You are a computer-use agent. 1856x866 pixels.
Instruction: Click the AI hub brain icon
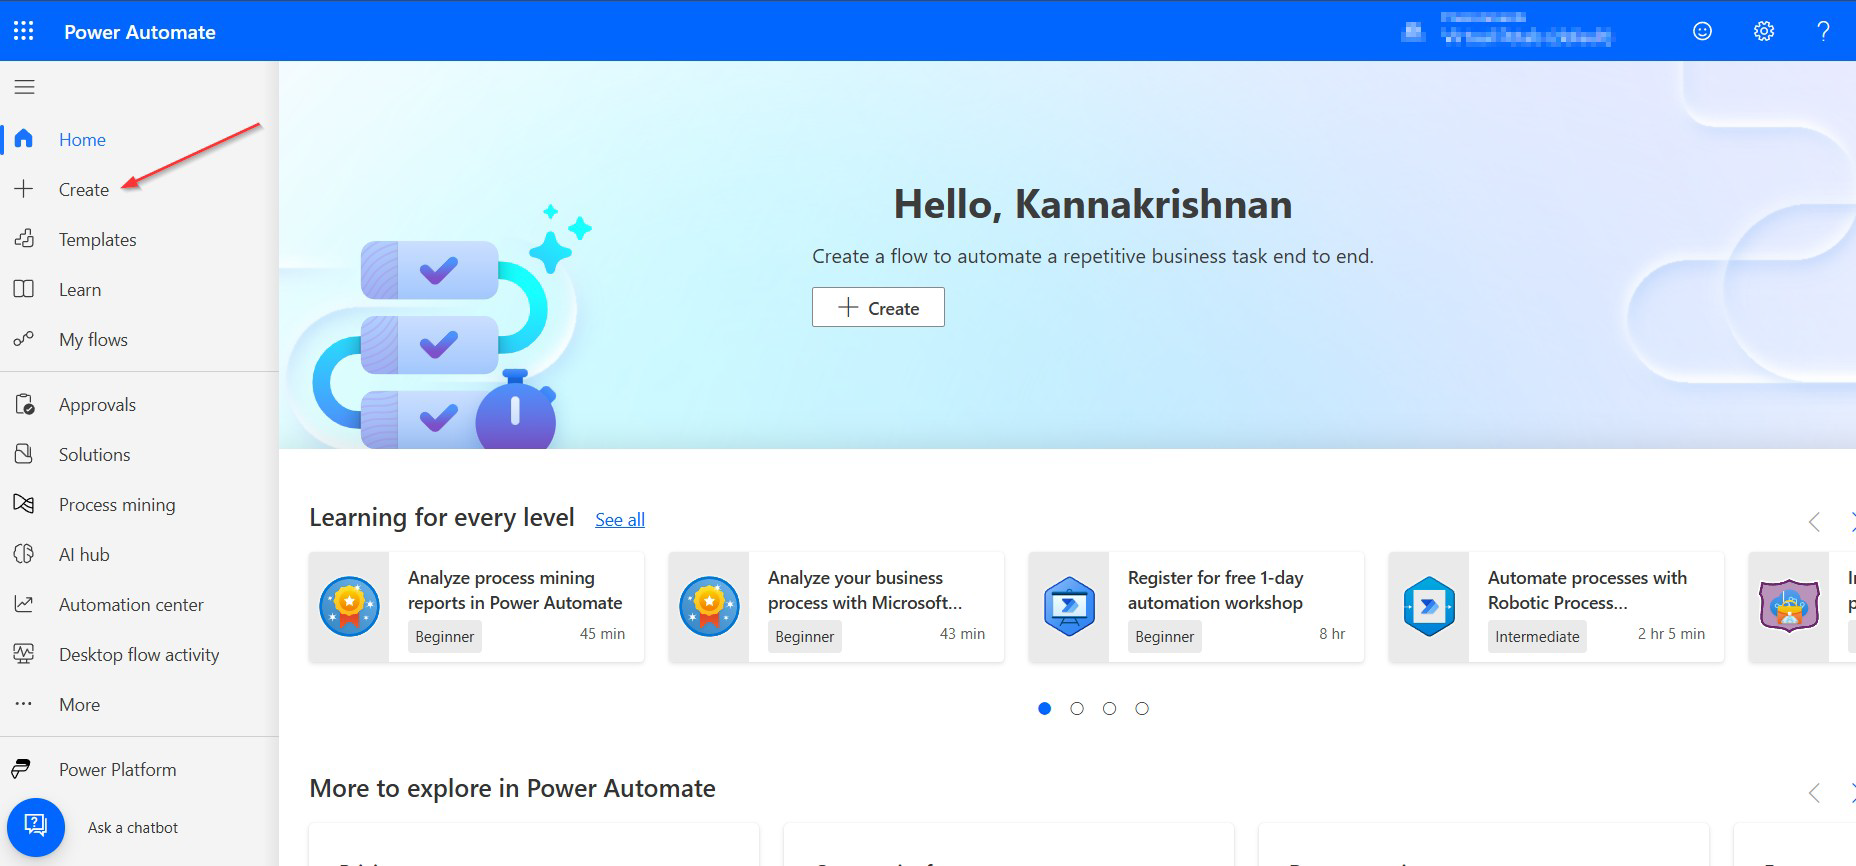pyautogui.click(x=24, y=554)
